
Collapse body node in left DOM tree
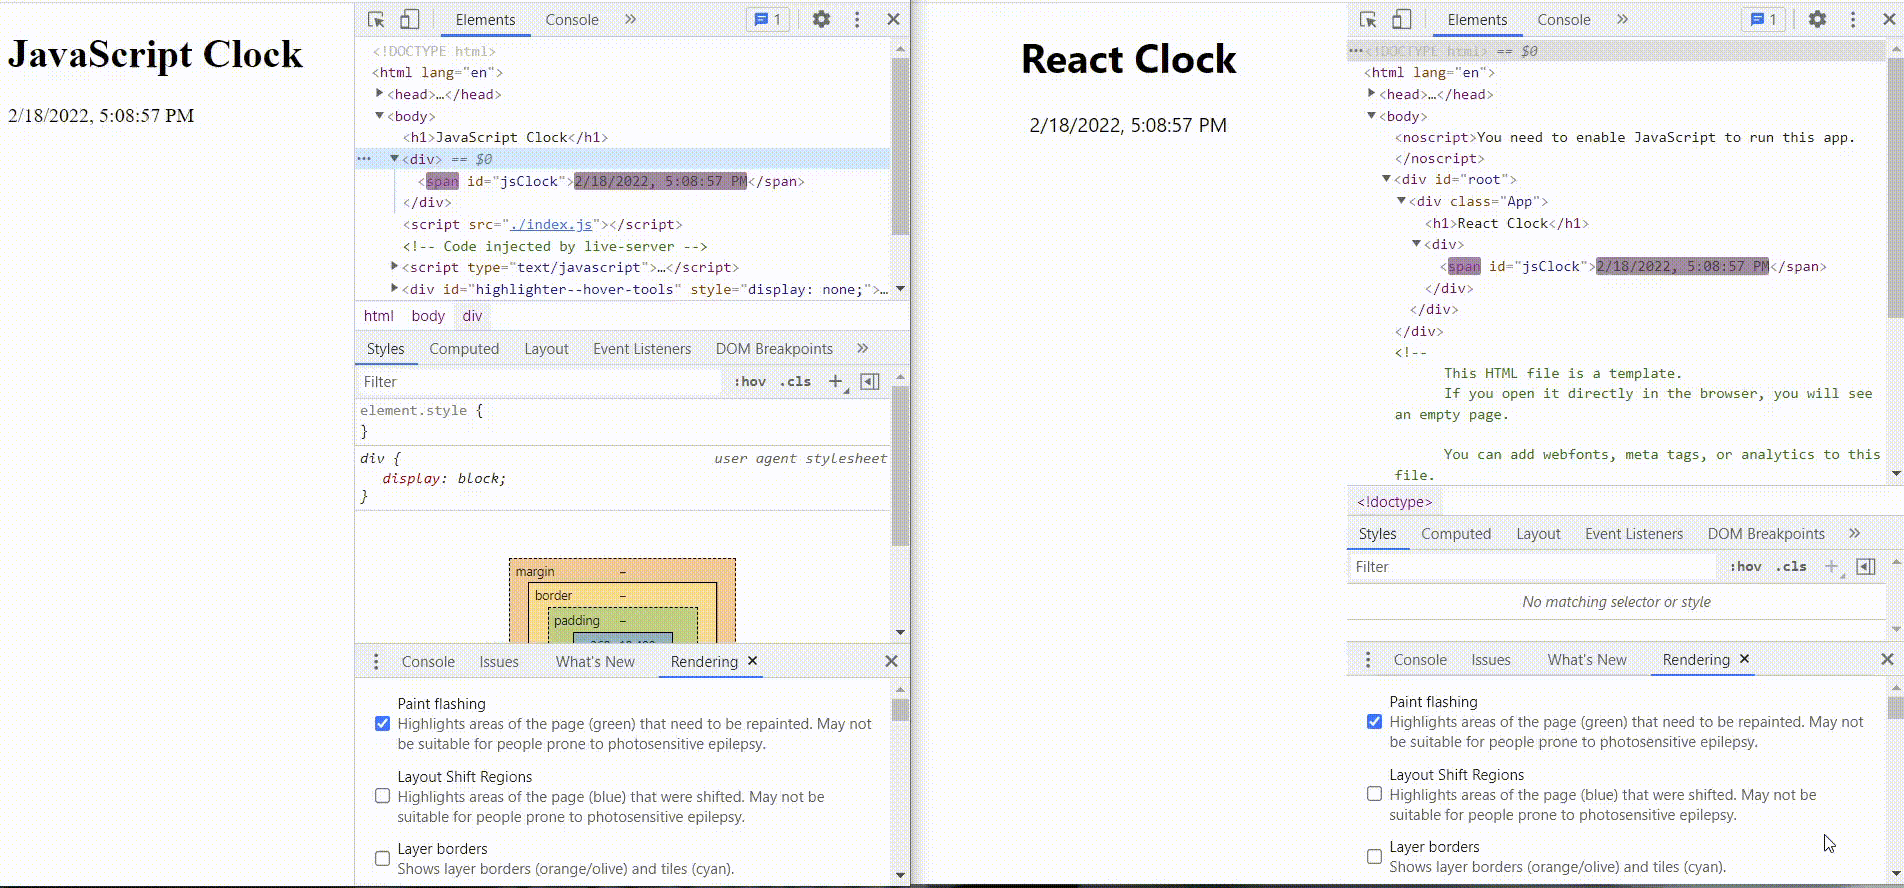pos(379,116)
